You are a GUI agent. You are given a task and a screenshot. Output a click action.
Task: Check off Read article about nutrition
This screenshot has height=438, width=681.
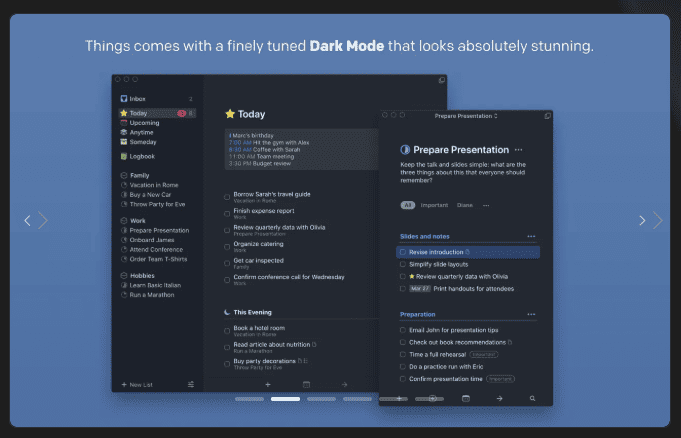point(227,347)
